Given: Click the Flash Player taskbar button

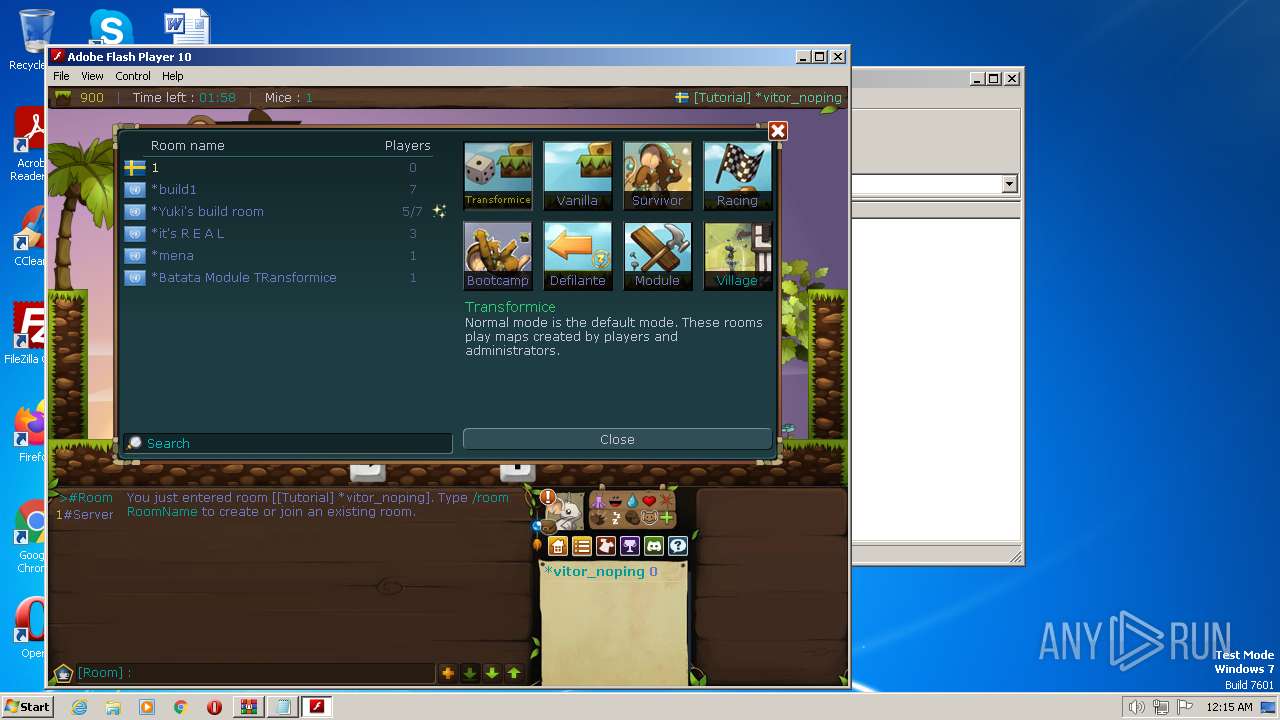Looking at the screenshot, I should [x=317, y=707].
